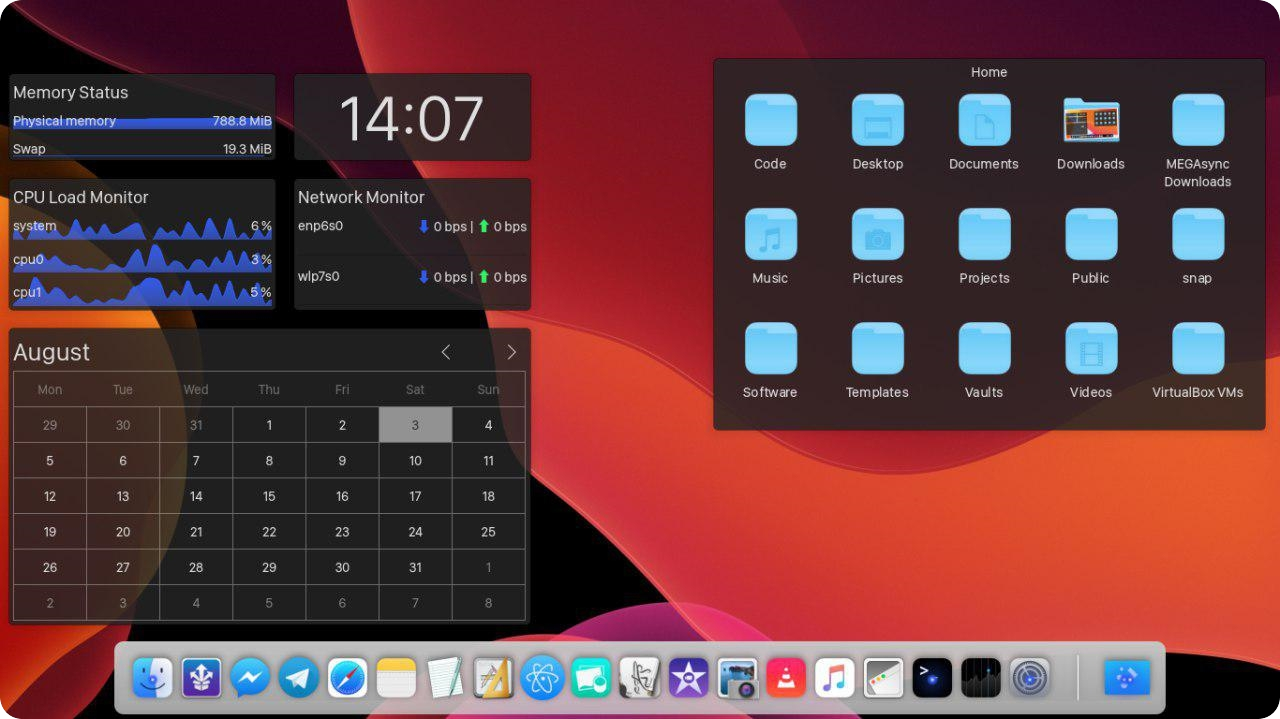Image resolution: width=1280 pixels, height=719 pixels.
Task: Open the purple iMovie star icon
Action: point(689,678)
